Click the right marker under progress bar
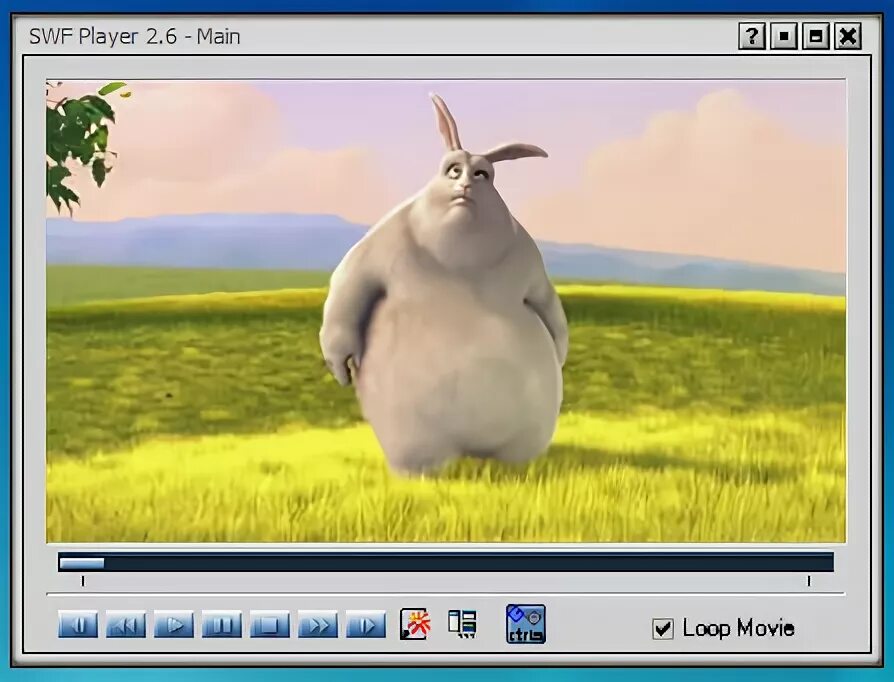This screenshot has height=682, width=894. (808, 581)
